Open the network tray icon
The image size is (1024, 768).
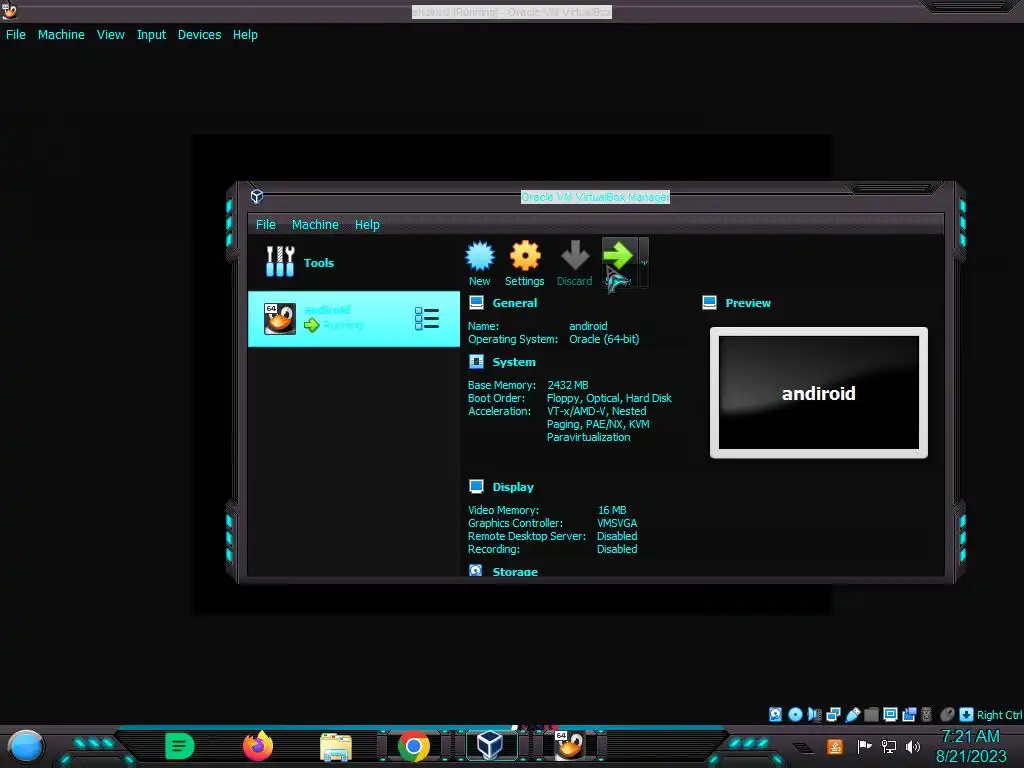(889, 746)
